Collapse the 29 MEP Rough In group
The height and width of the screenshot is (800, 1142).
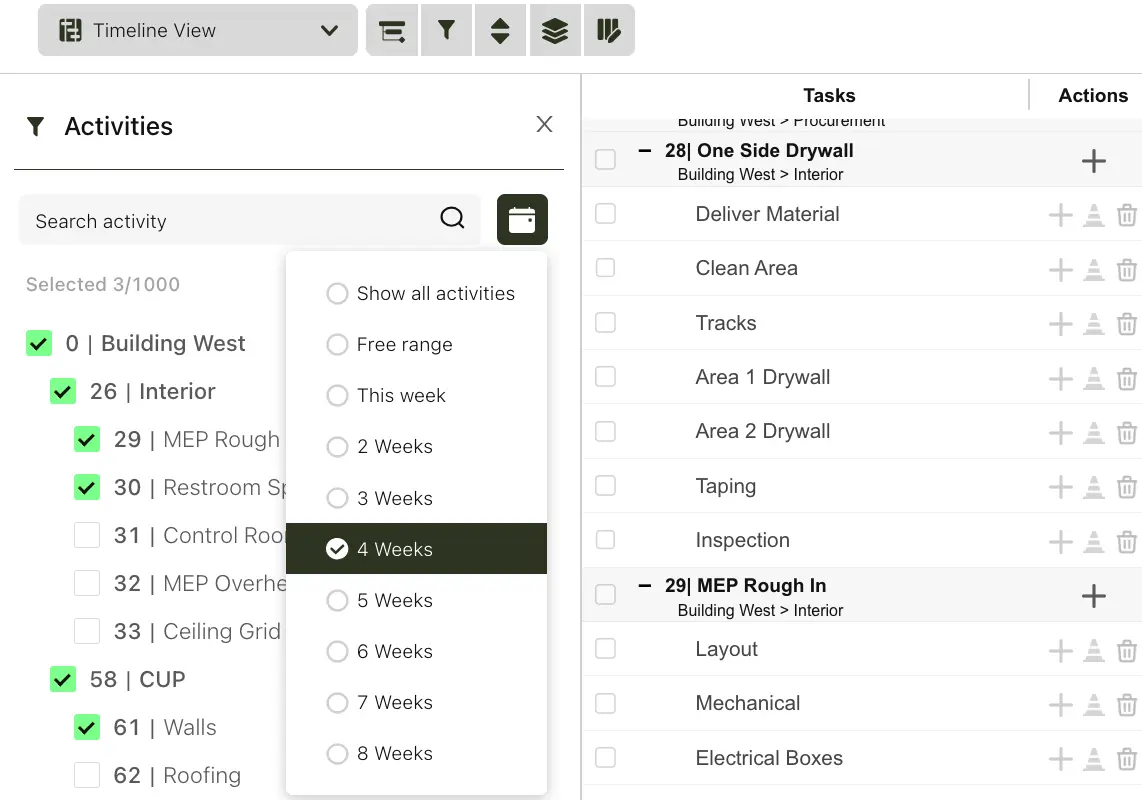click(x=645, y=585)
